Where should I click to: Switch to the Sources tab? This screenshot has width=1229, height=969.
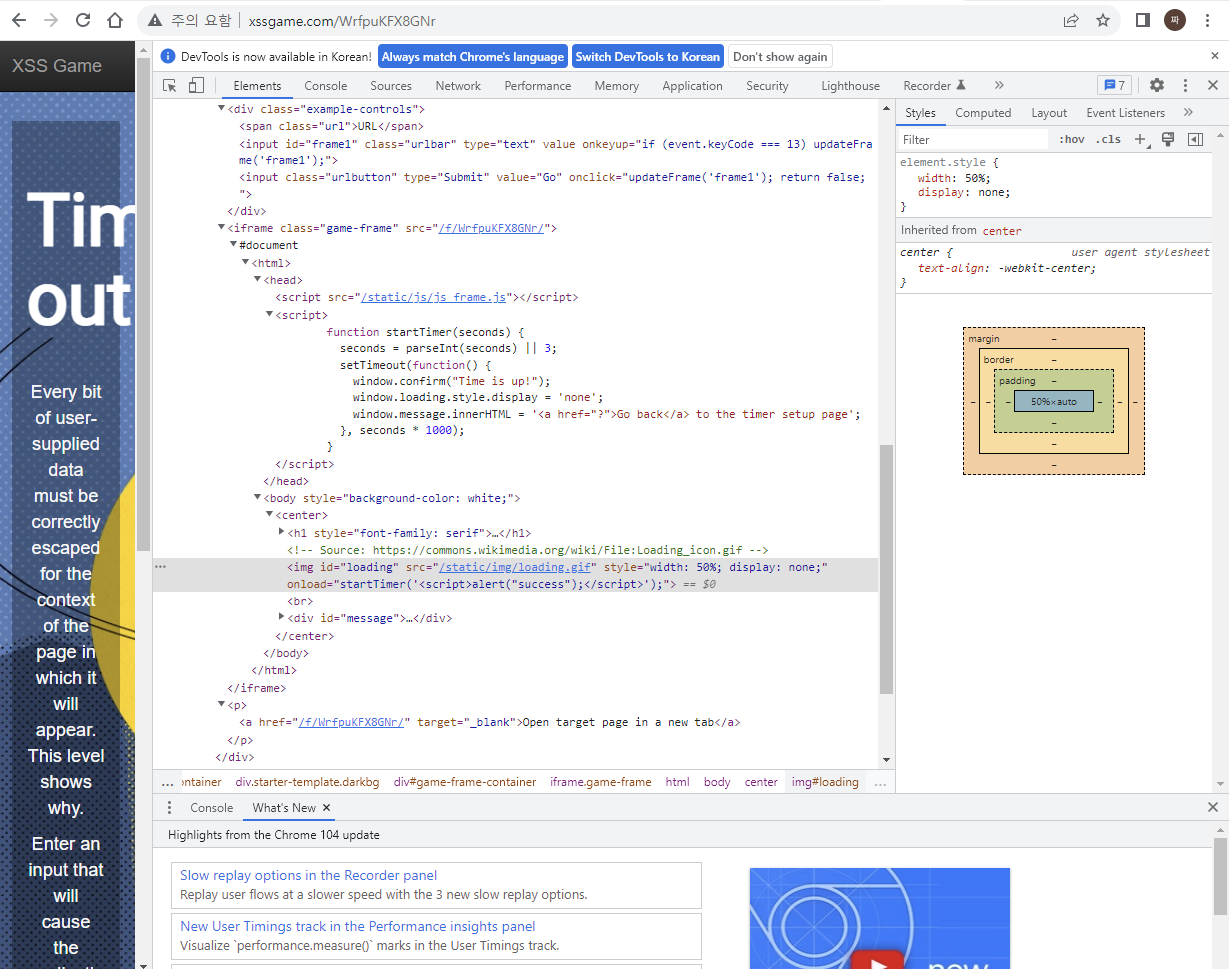pyautogui.click(x=391, y=86)
